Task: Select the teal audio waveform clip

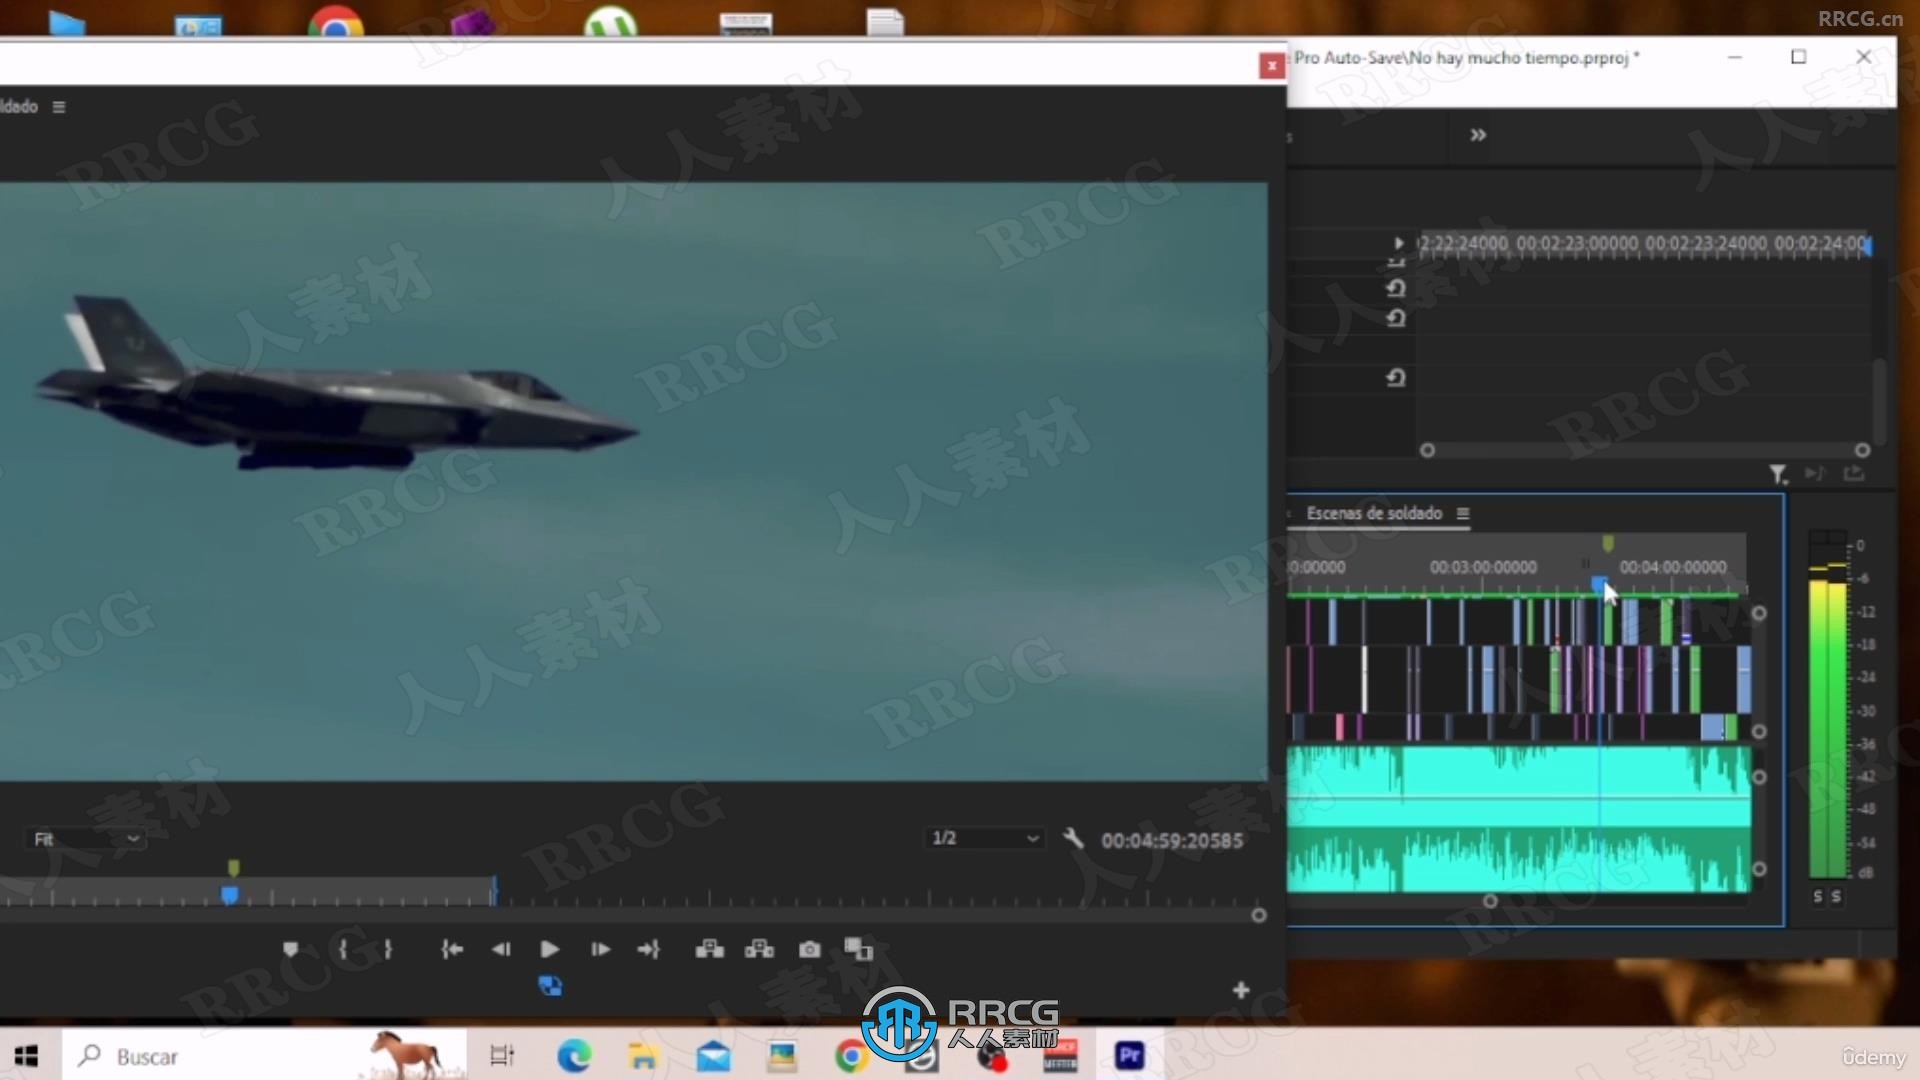Action: pos(1518,818)
